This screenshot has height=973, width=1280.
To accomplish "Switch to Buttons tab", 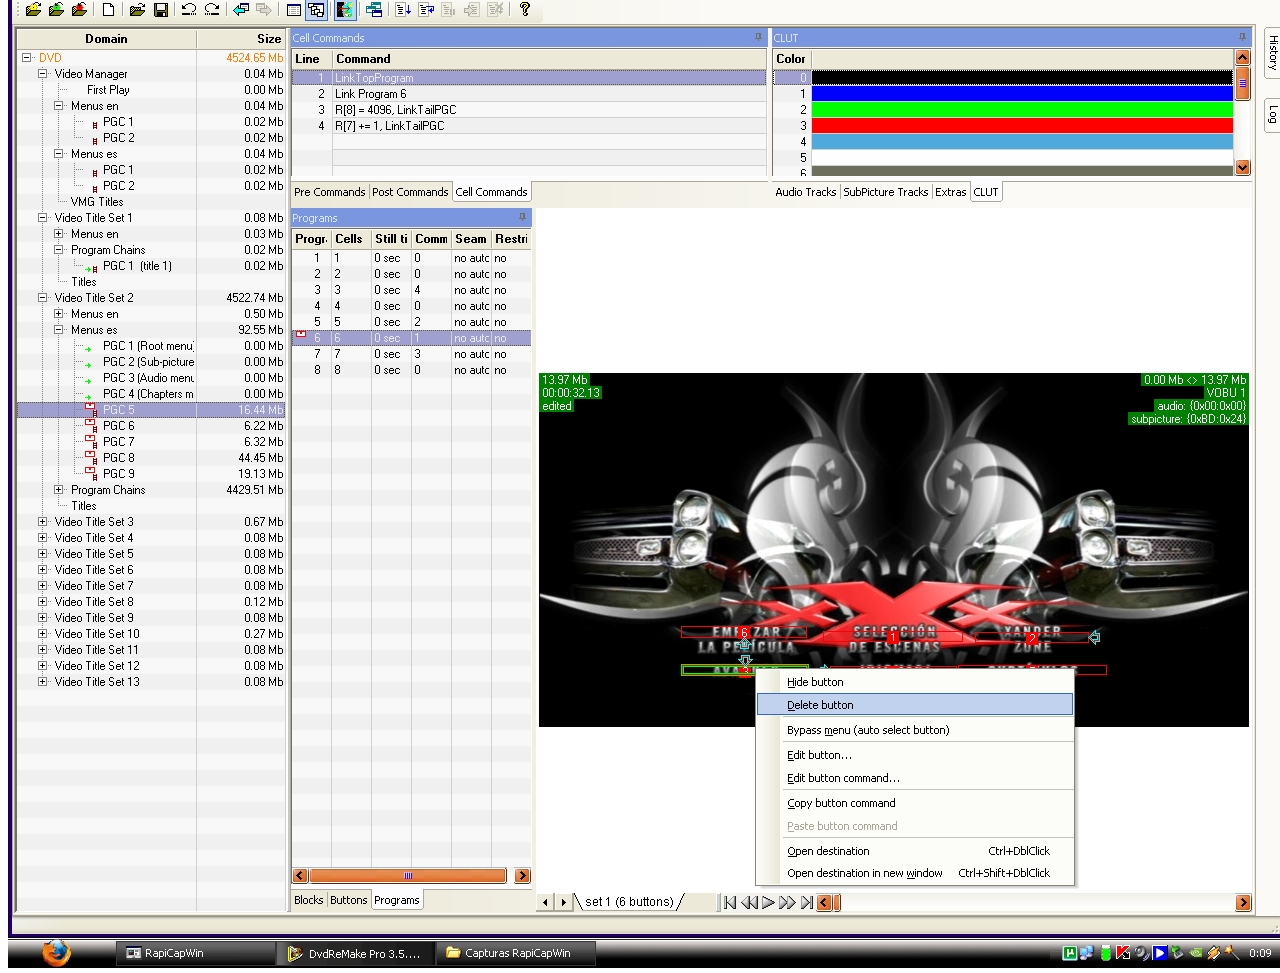I will pyautogui.click(x=349, y=900).
